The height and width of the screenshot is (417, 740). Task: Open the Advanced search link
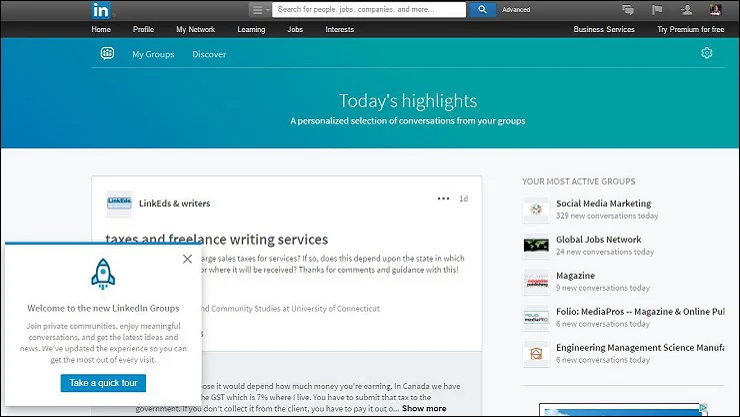pyautogui.click(x=516, y=9)
